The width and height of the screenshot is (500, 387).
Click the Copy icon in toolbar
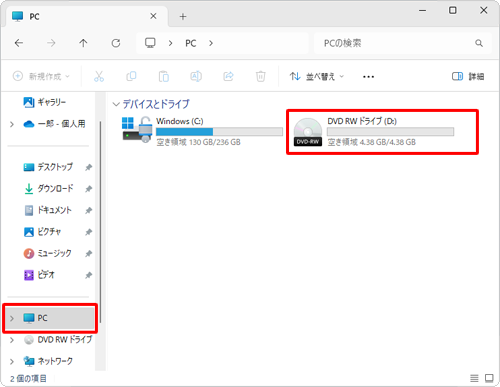(131, 76)
